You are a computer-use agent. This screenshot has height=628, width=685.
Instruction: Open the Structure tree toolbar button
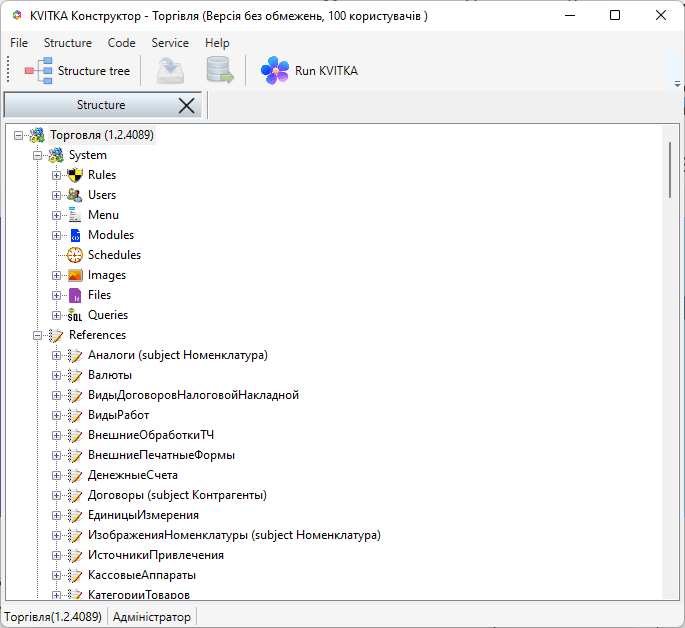[77, 71]
